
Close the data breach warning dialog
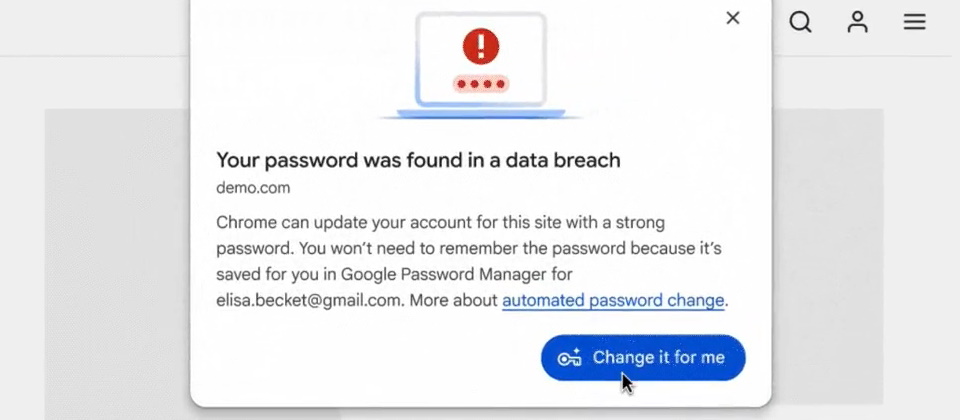click(733, 18)
